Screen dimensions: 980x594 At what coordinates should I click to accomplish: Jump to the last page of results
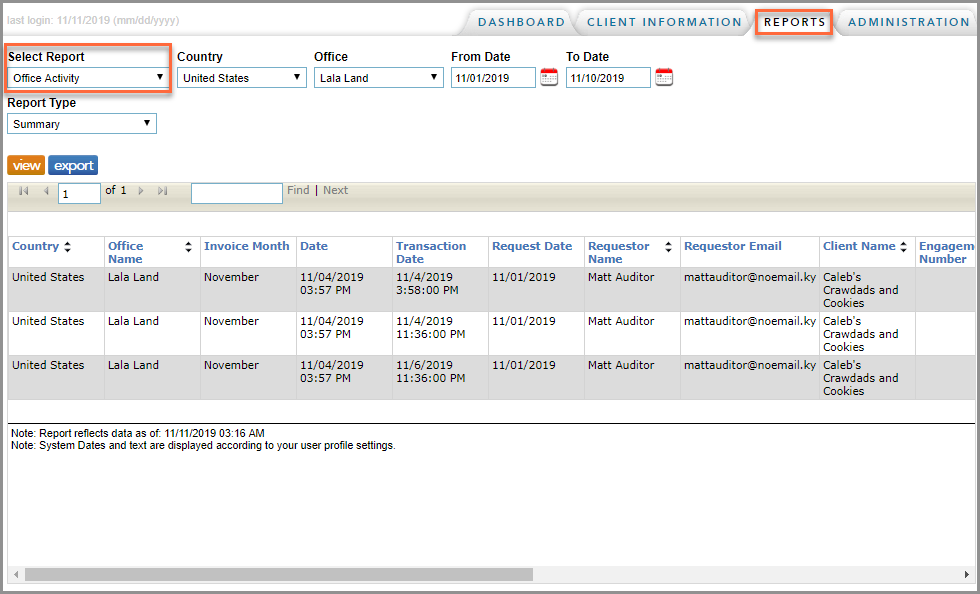coord(162,190)
